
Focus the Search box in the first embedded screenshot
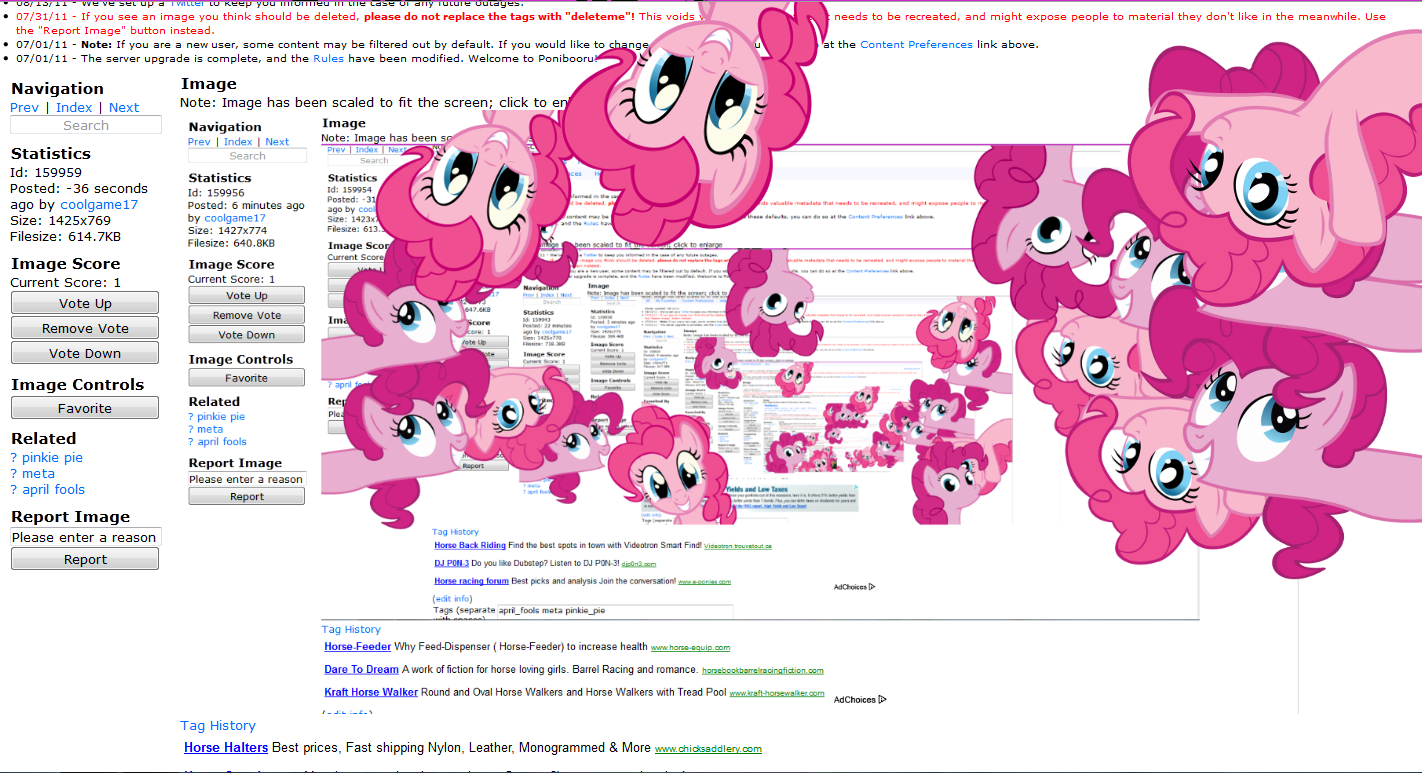[x=247, y=156]
